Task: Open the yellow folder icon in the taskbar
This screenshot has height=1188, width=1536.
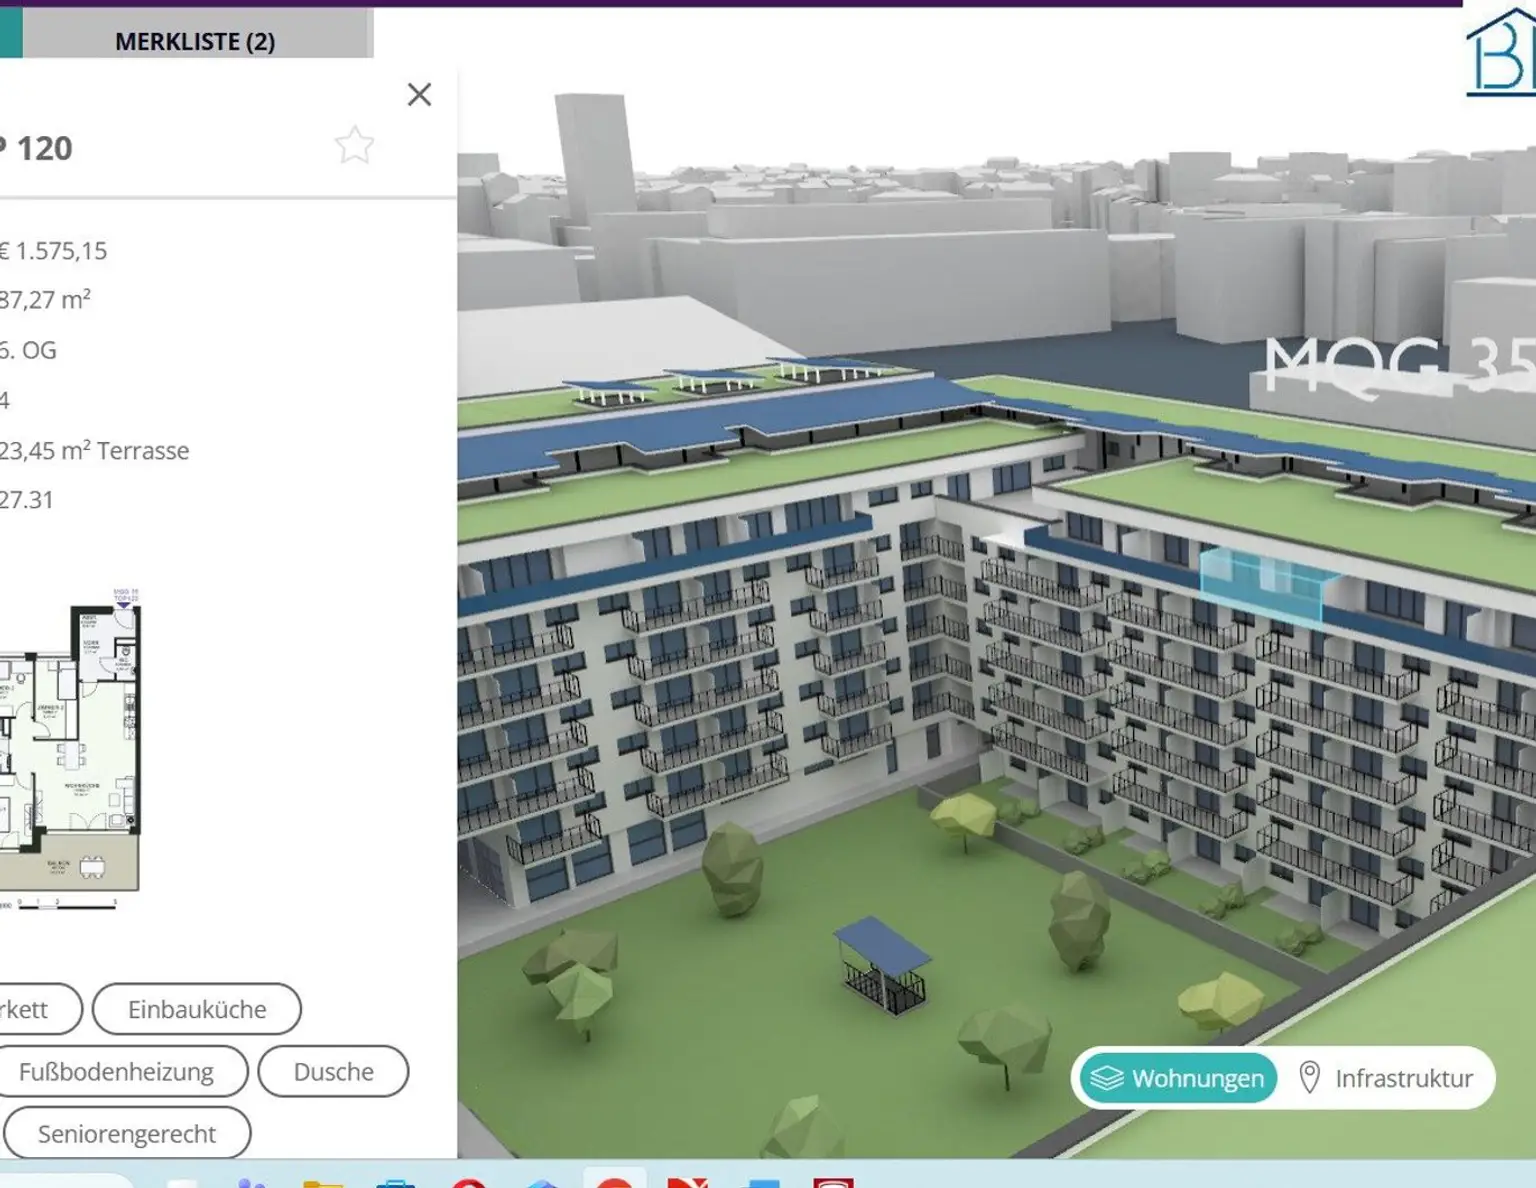Action: pyautogui.click(x=323, y=1184)
